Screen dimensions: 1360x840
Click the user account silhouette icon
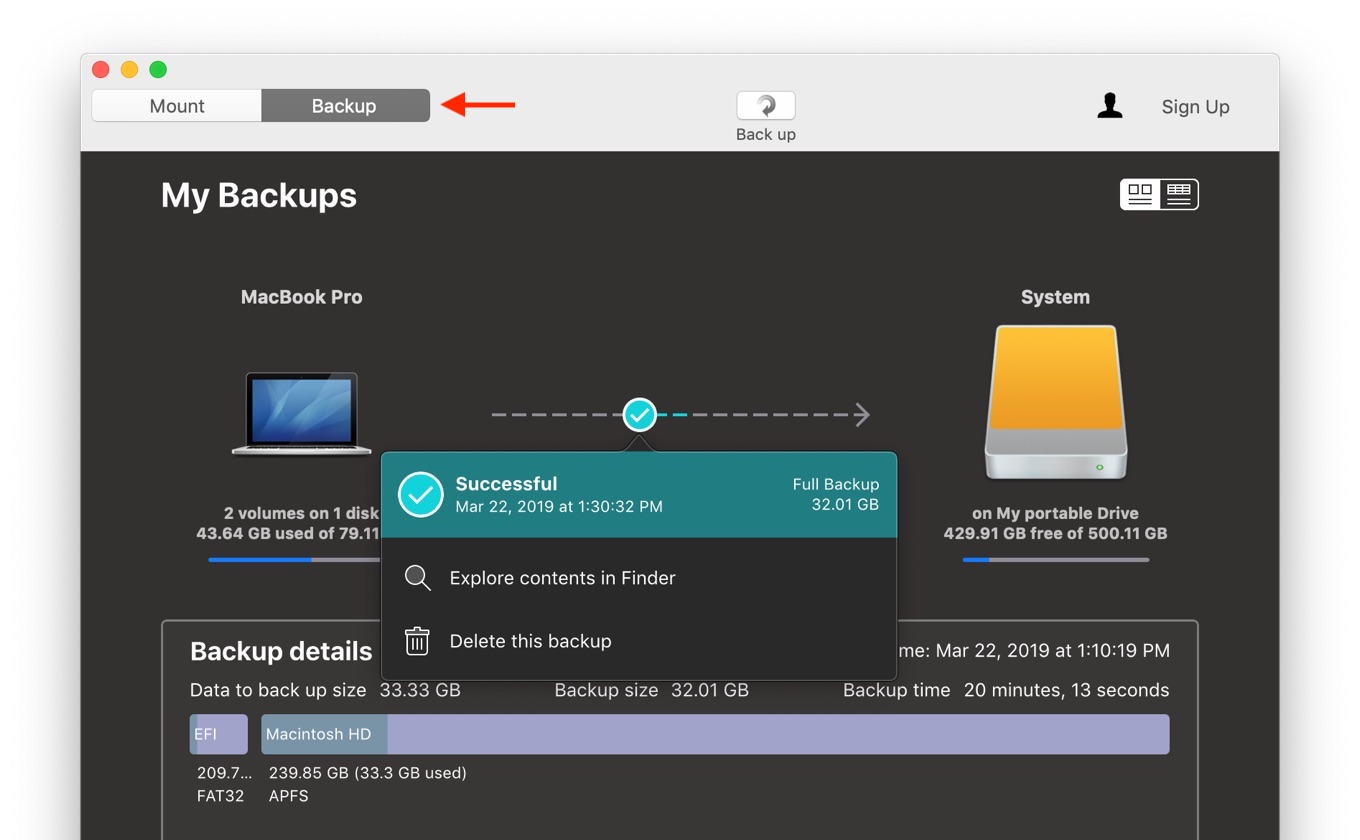[1109, 106]
